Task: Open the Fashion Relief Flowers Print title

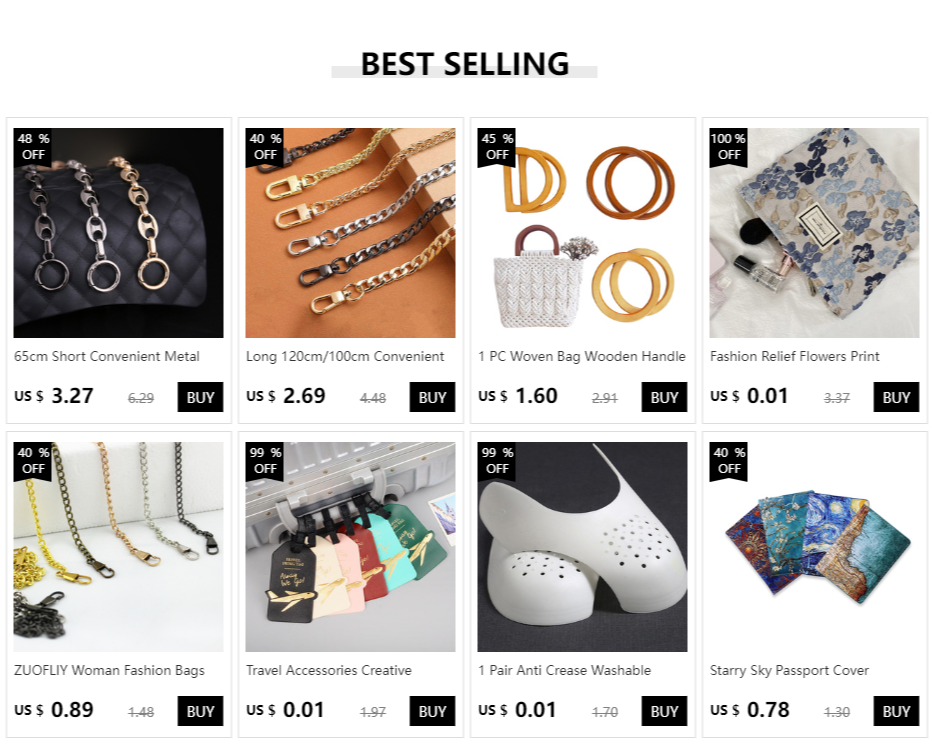Action: (795, 357)
